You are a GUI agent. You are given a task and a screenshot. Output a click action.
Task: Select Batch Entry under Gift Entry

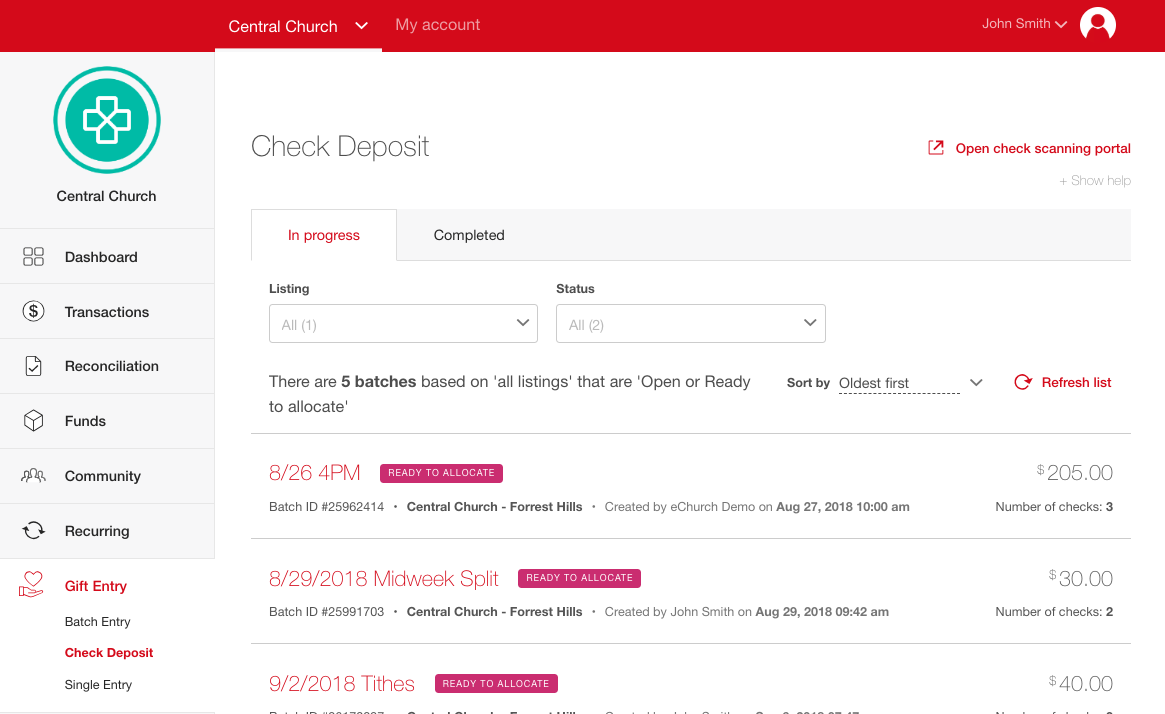tap(98, 621)
